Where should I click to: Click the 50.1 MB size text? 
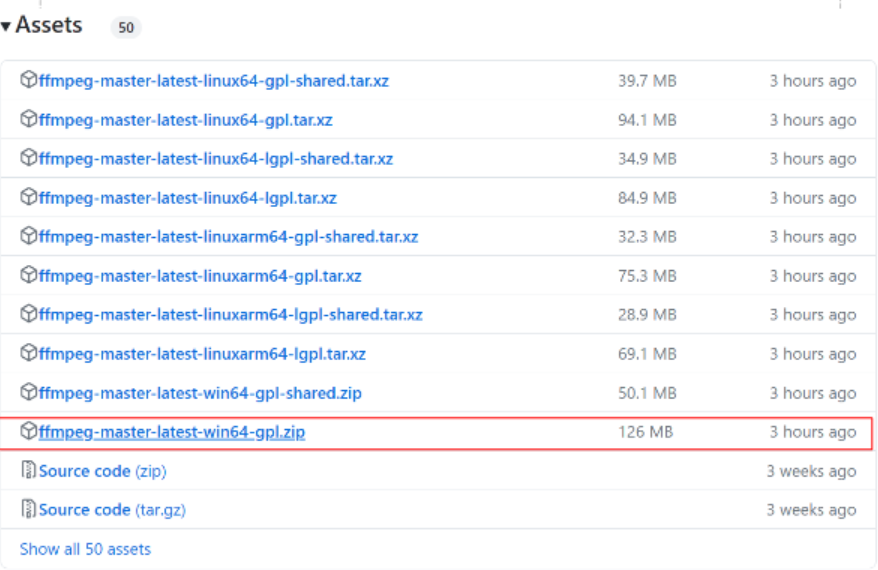(647, 393)
